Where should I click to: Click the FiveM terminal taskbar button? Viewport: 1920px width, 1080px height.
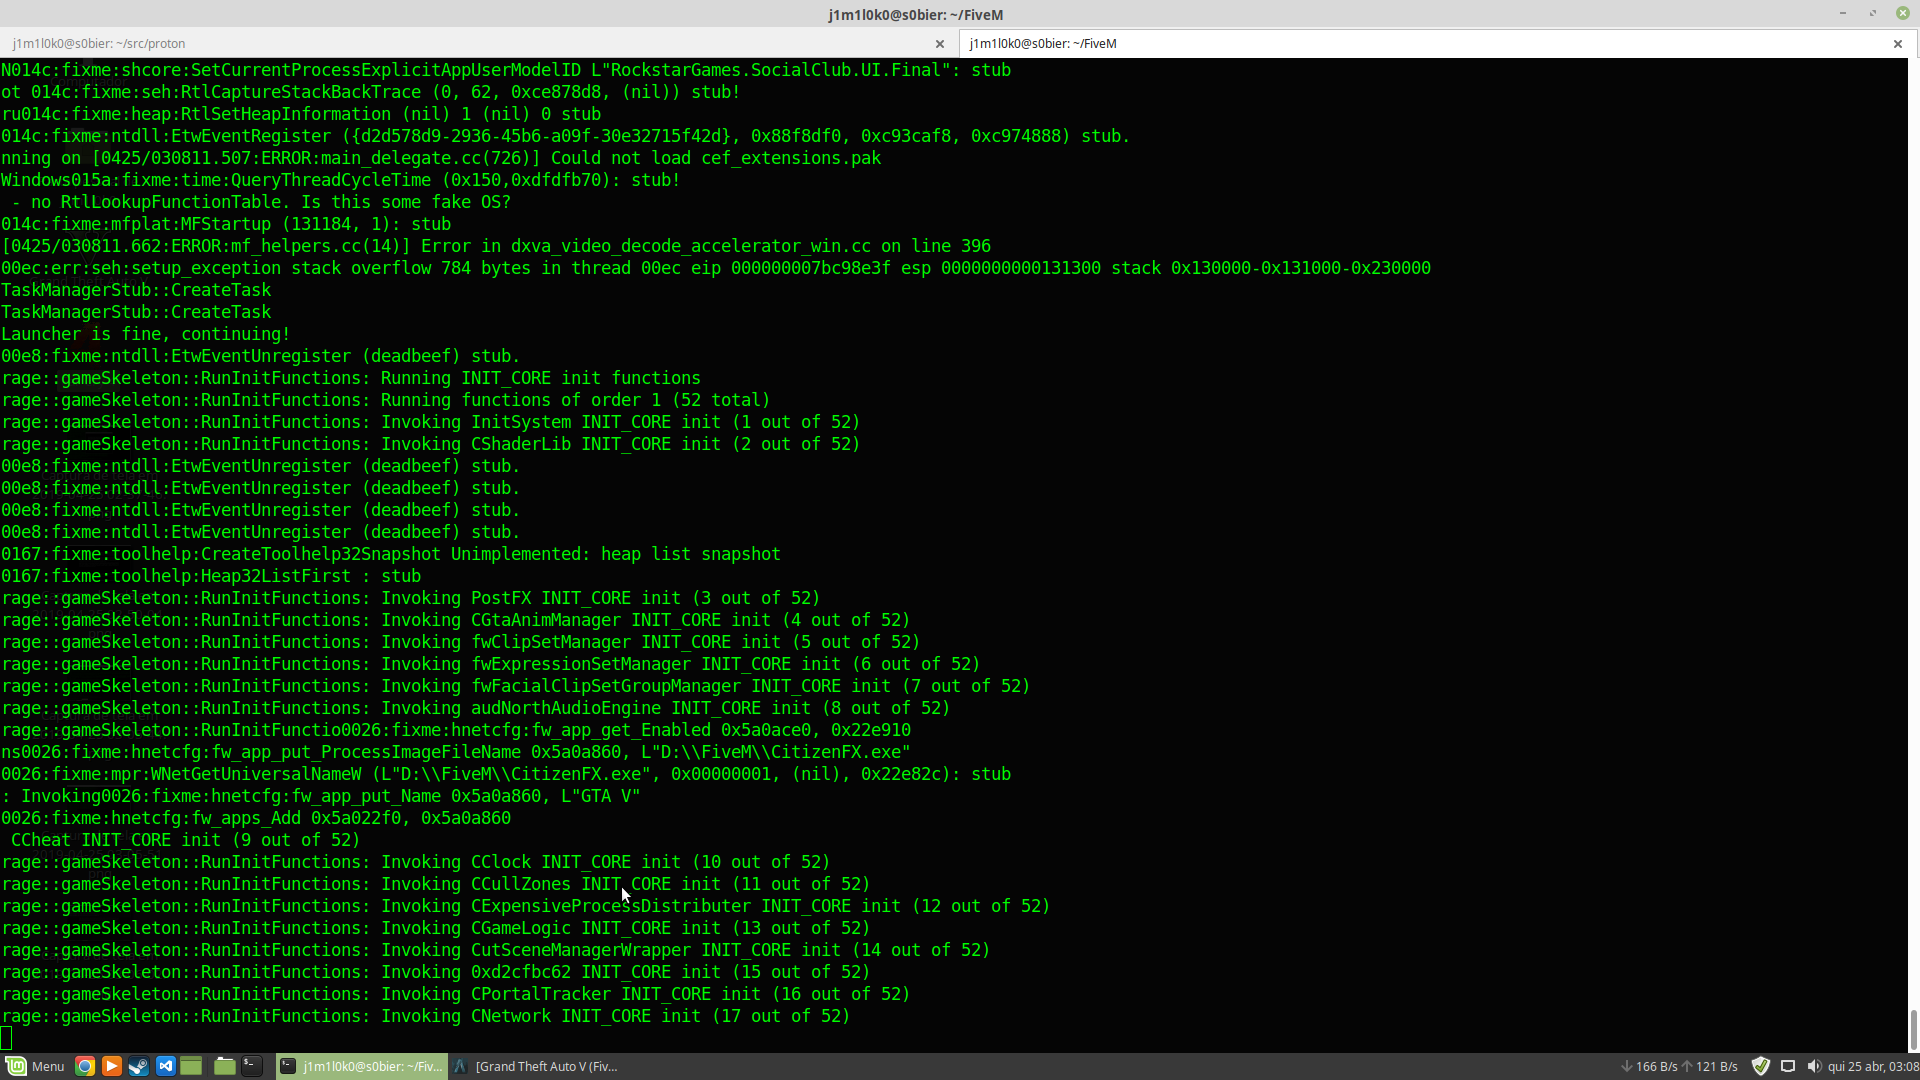coord(360,1066)
